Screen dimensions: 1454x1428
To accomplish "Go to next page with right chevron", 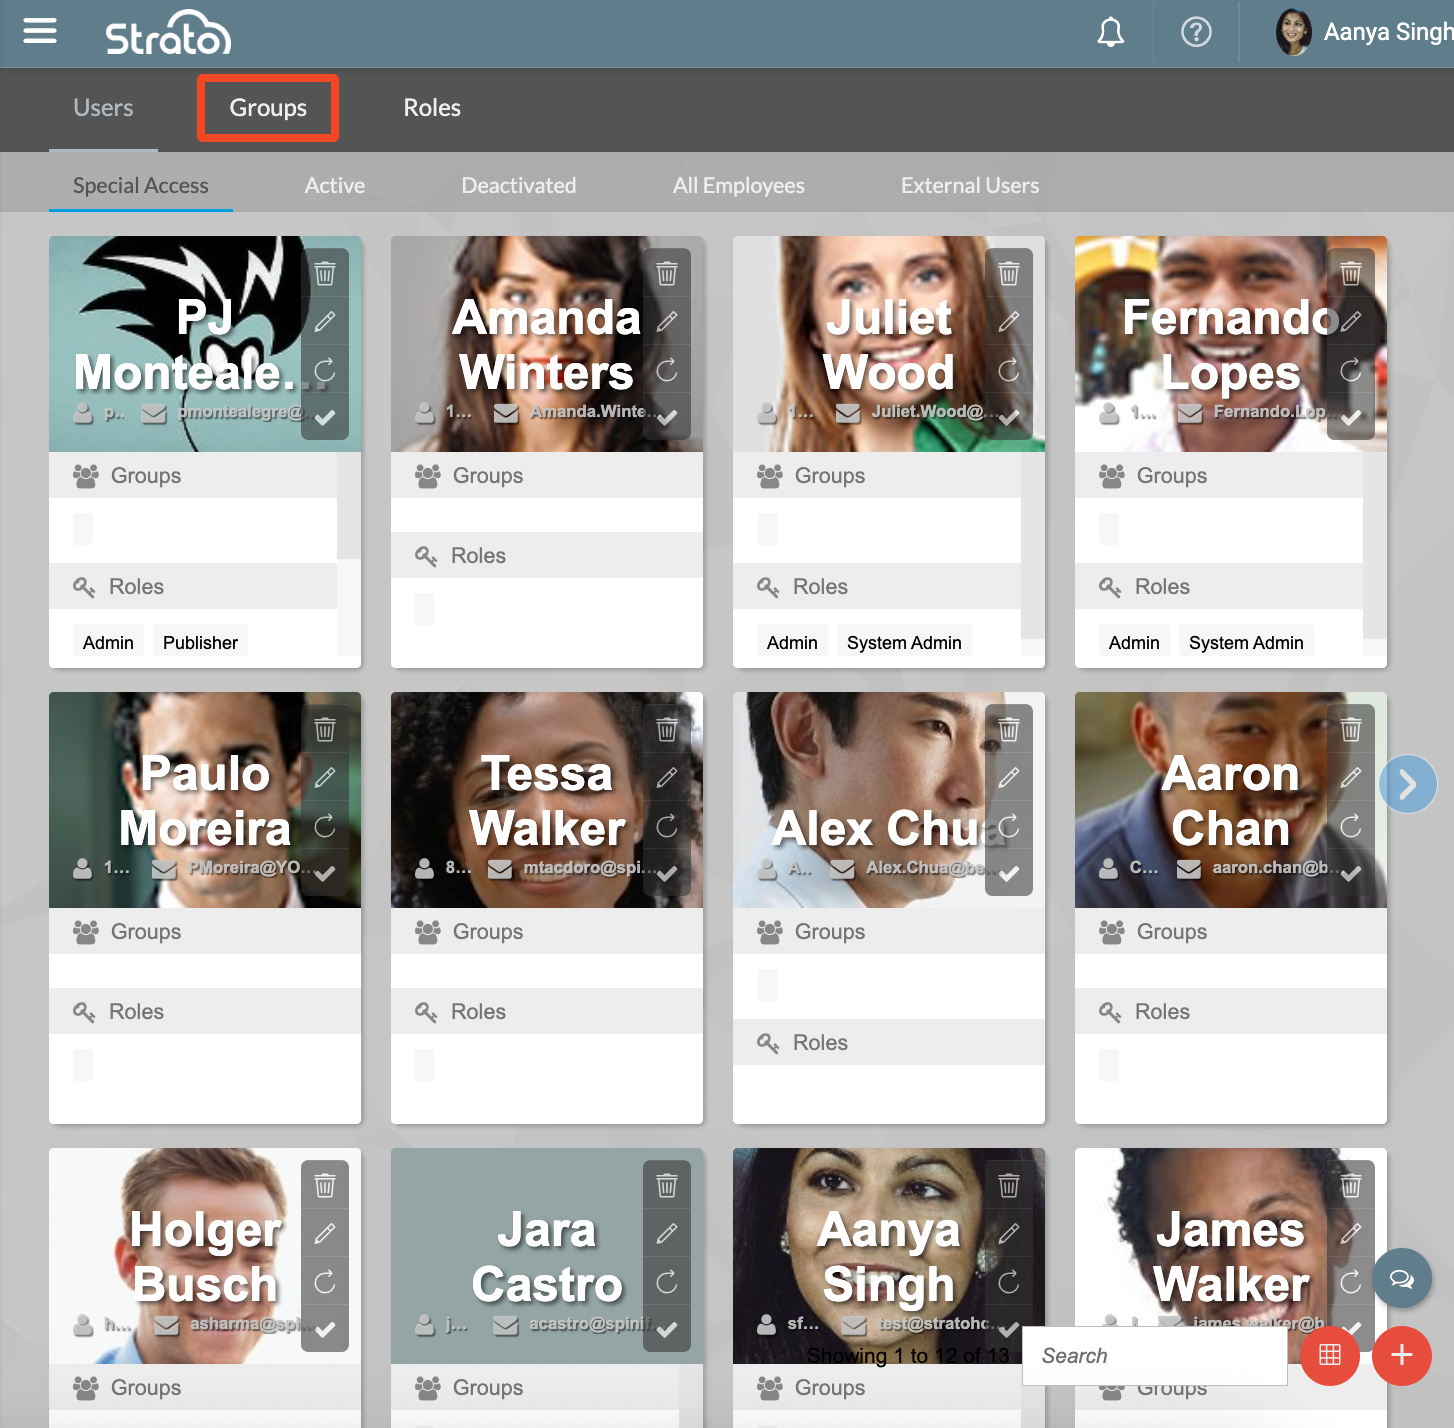I will [1408, 784].
